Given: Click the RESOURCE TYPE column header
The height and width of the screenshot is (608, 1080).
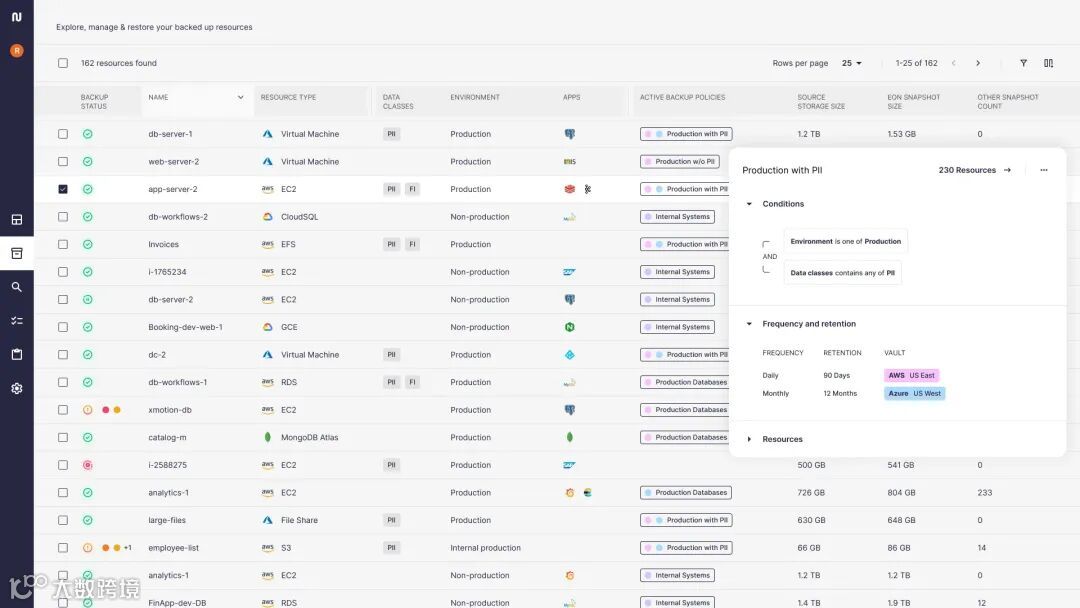Looking at the screenshot, I should tap(288, 97).
